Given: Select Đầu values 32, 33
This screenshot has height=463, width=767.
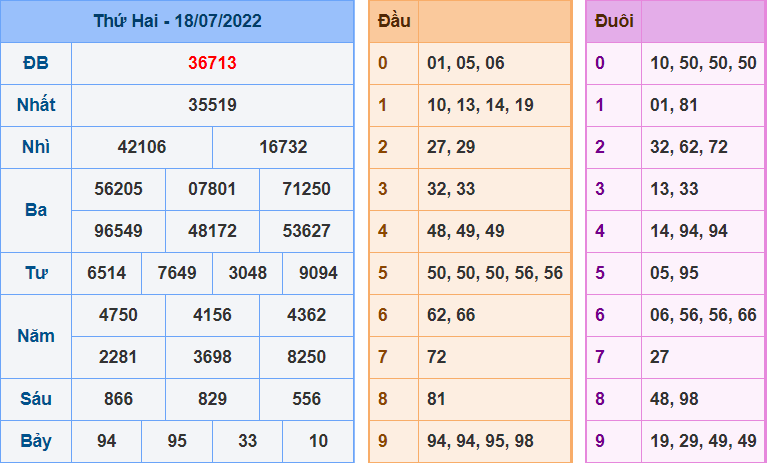Looking at the screenshot, I should (x=451, y=189).
